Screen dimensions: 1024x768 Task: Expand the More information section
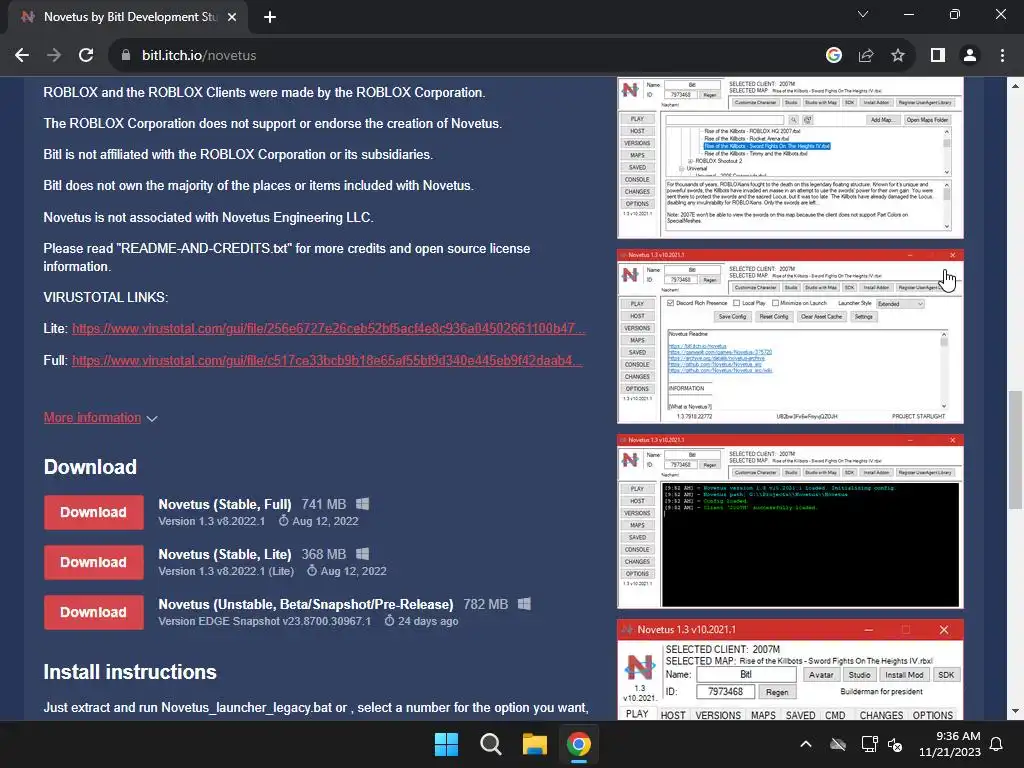101,418
